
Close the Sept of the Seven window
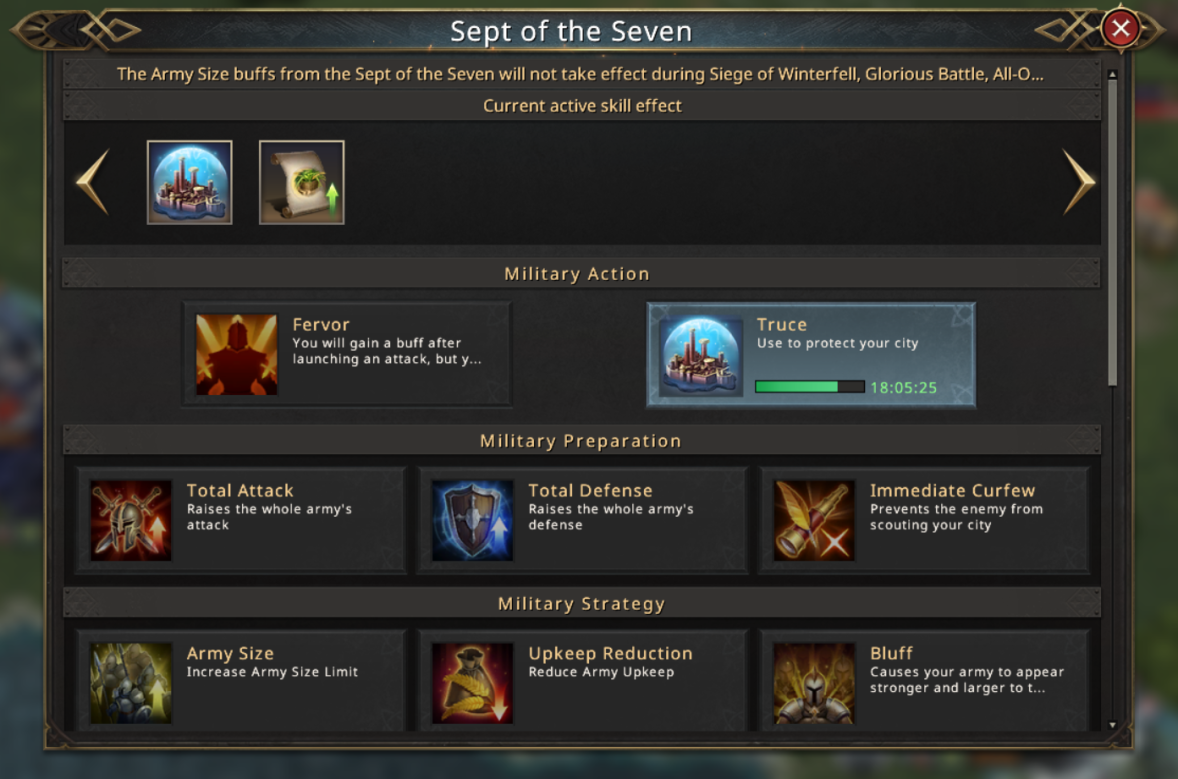[1120, 29]
